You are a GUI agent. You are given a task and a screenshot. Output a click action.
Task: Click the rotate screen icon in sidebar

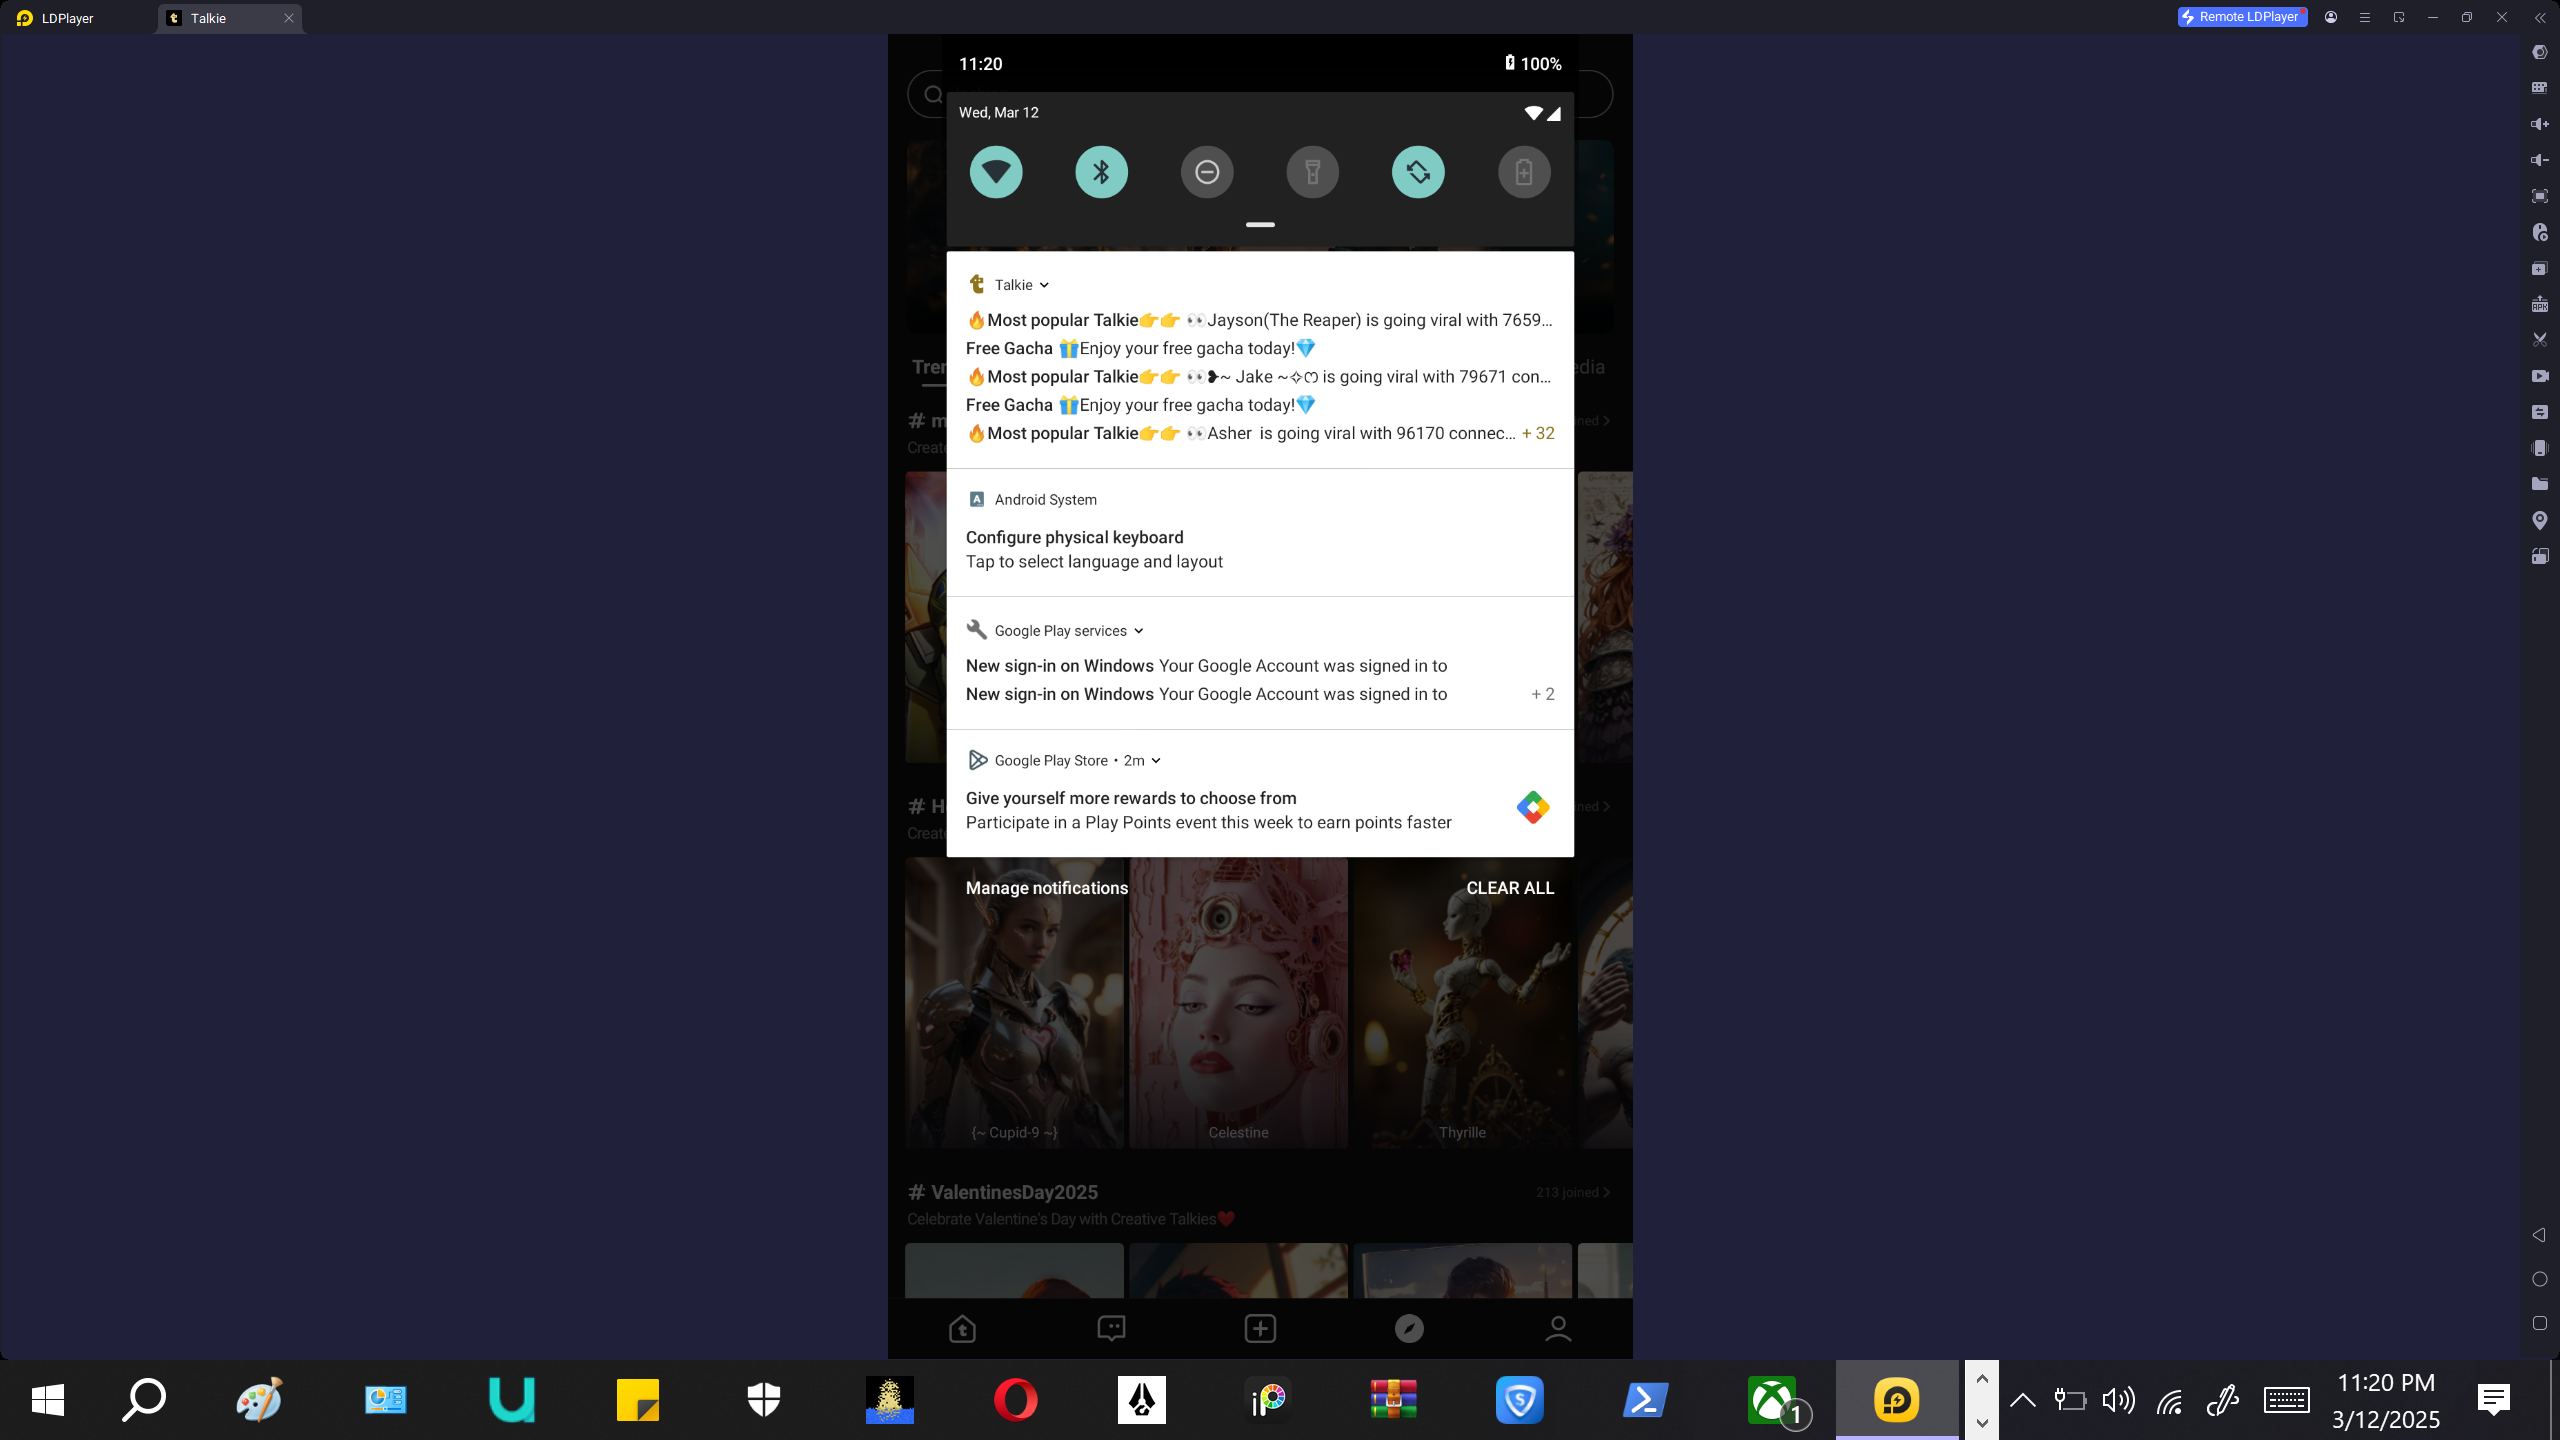coord(2539,556)
